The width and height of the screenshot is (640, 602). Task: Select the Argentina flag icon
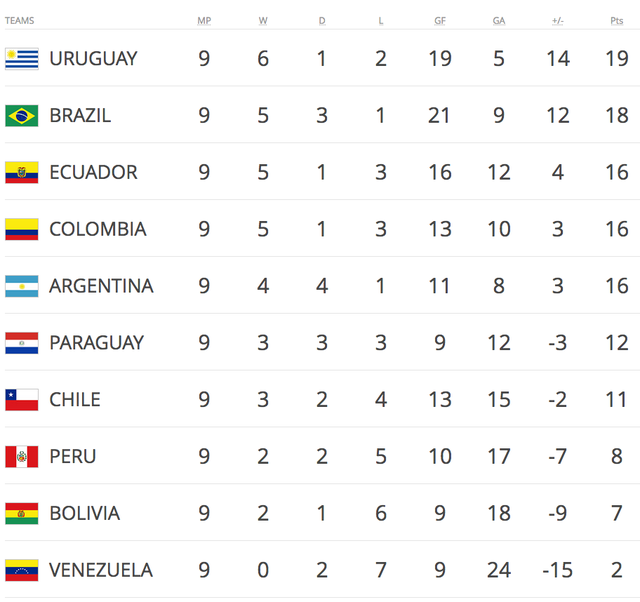(x=22, y=287)
